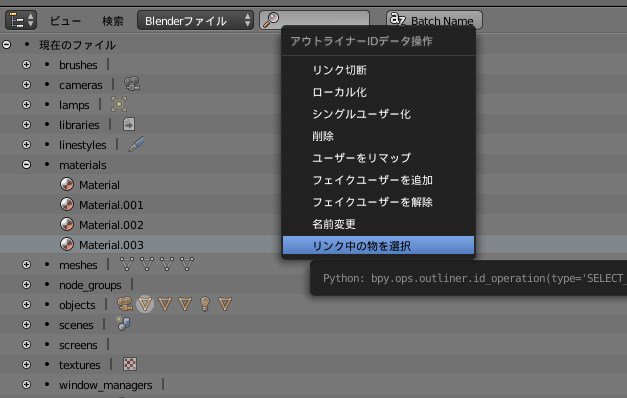
Task: Click the scene icon in scenes row
Action: 123,324
